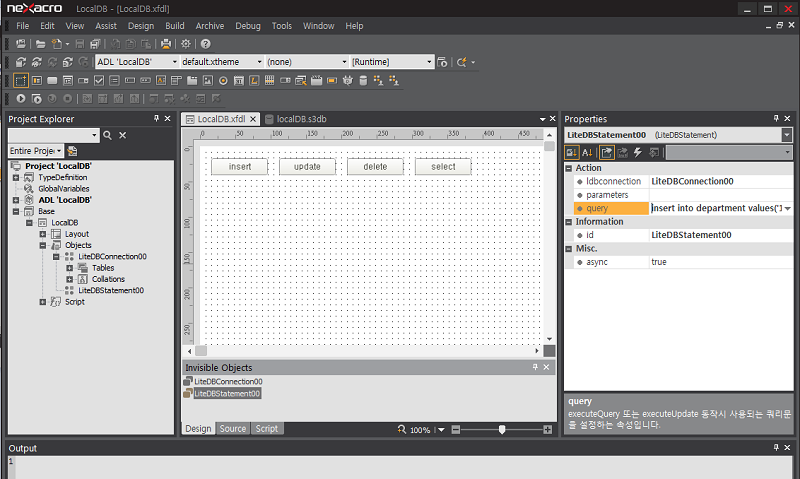Viewport: 800px width, 479px height.
Task: Click the update button on the form
Action: 307,167
